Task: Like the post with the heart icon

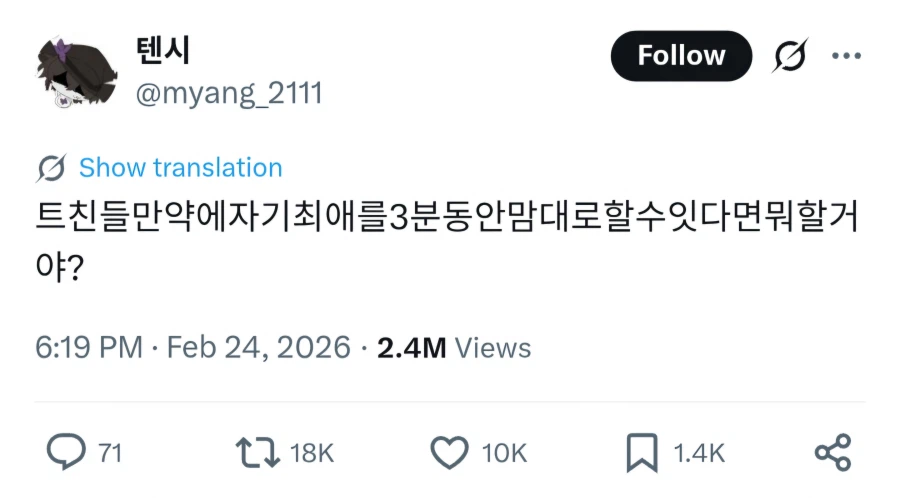Action: [449, 453]
